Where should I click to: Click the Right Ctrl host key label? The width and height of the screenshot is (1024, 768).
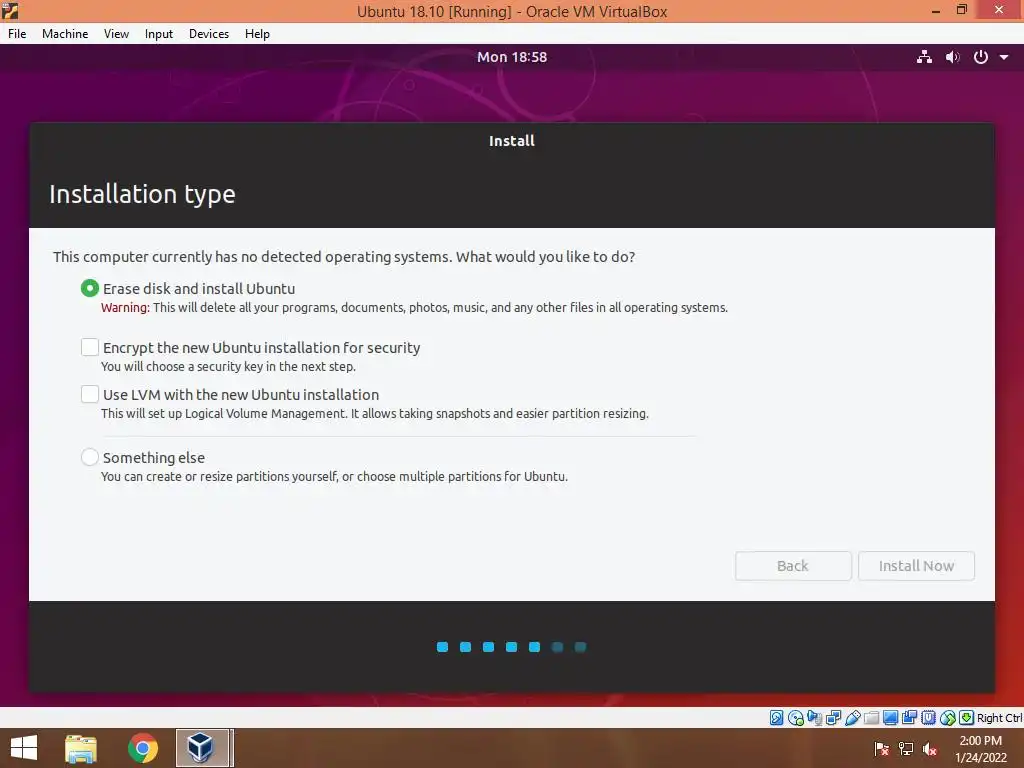point(999,718)
